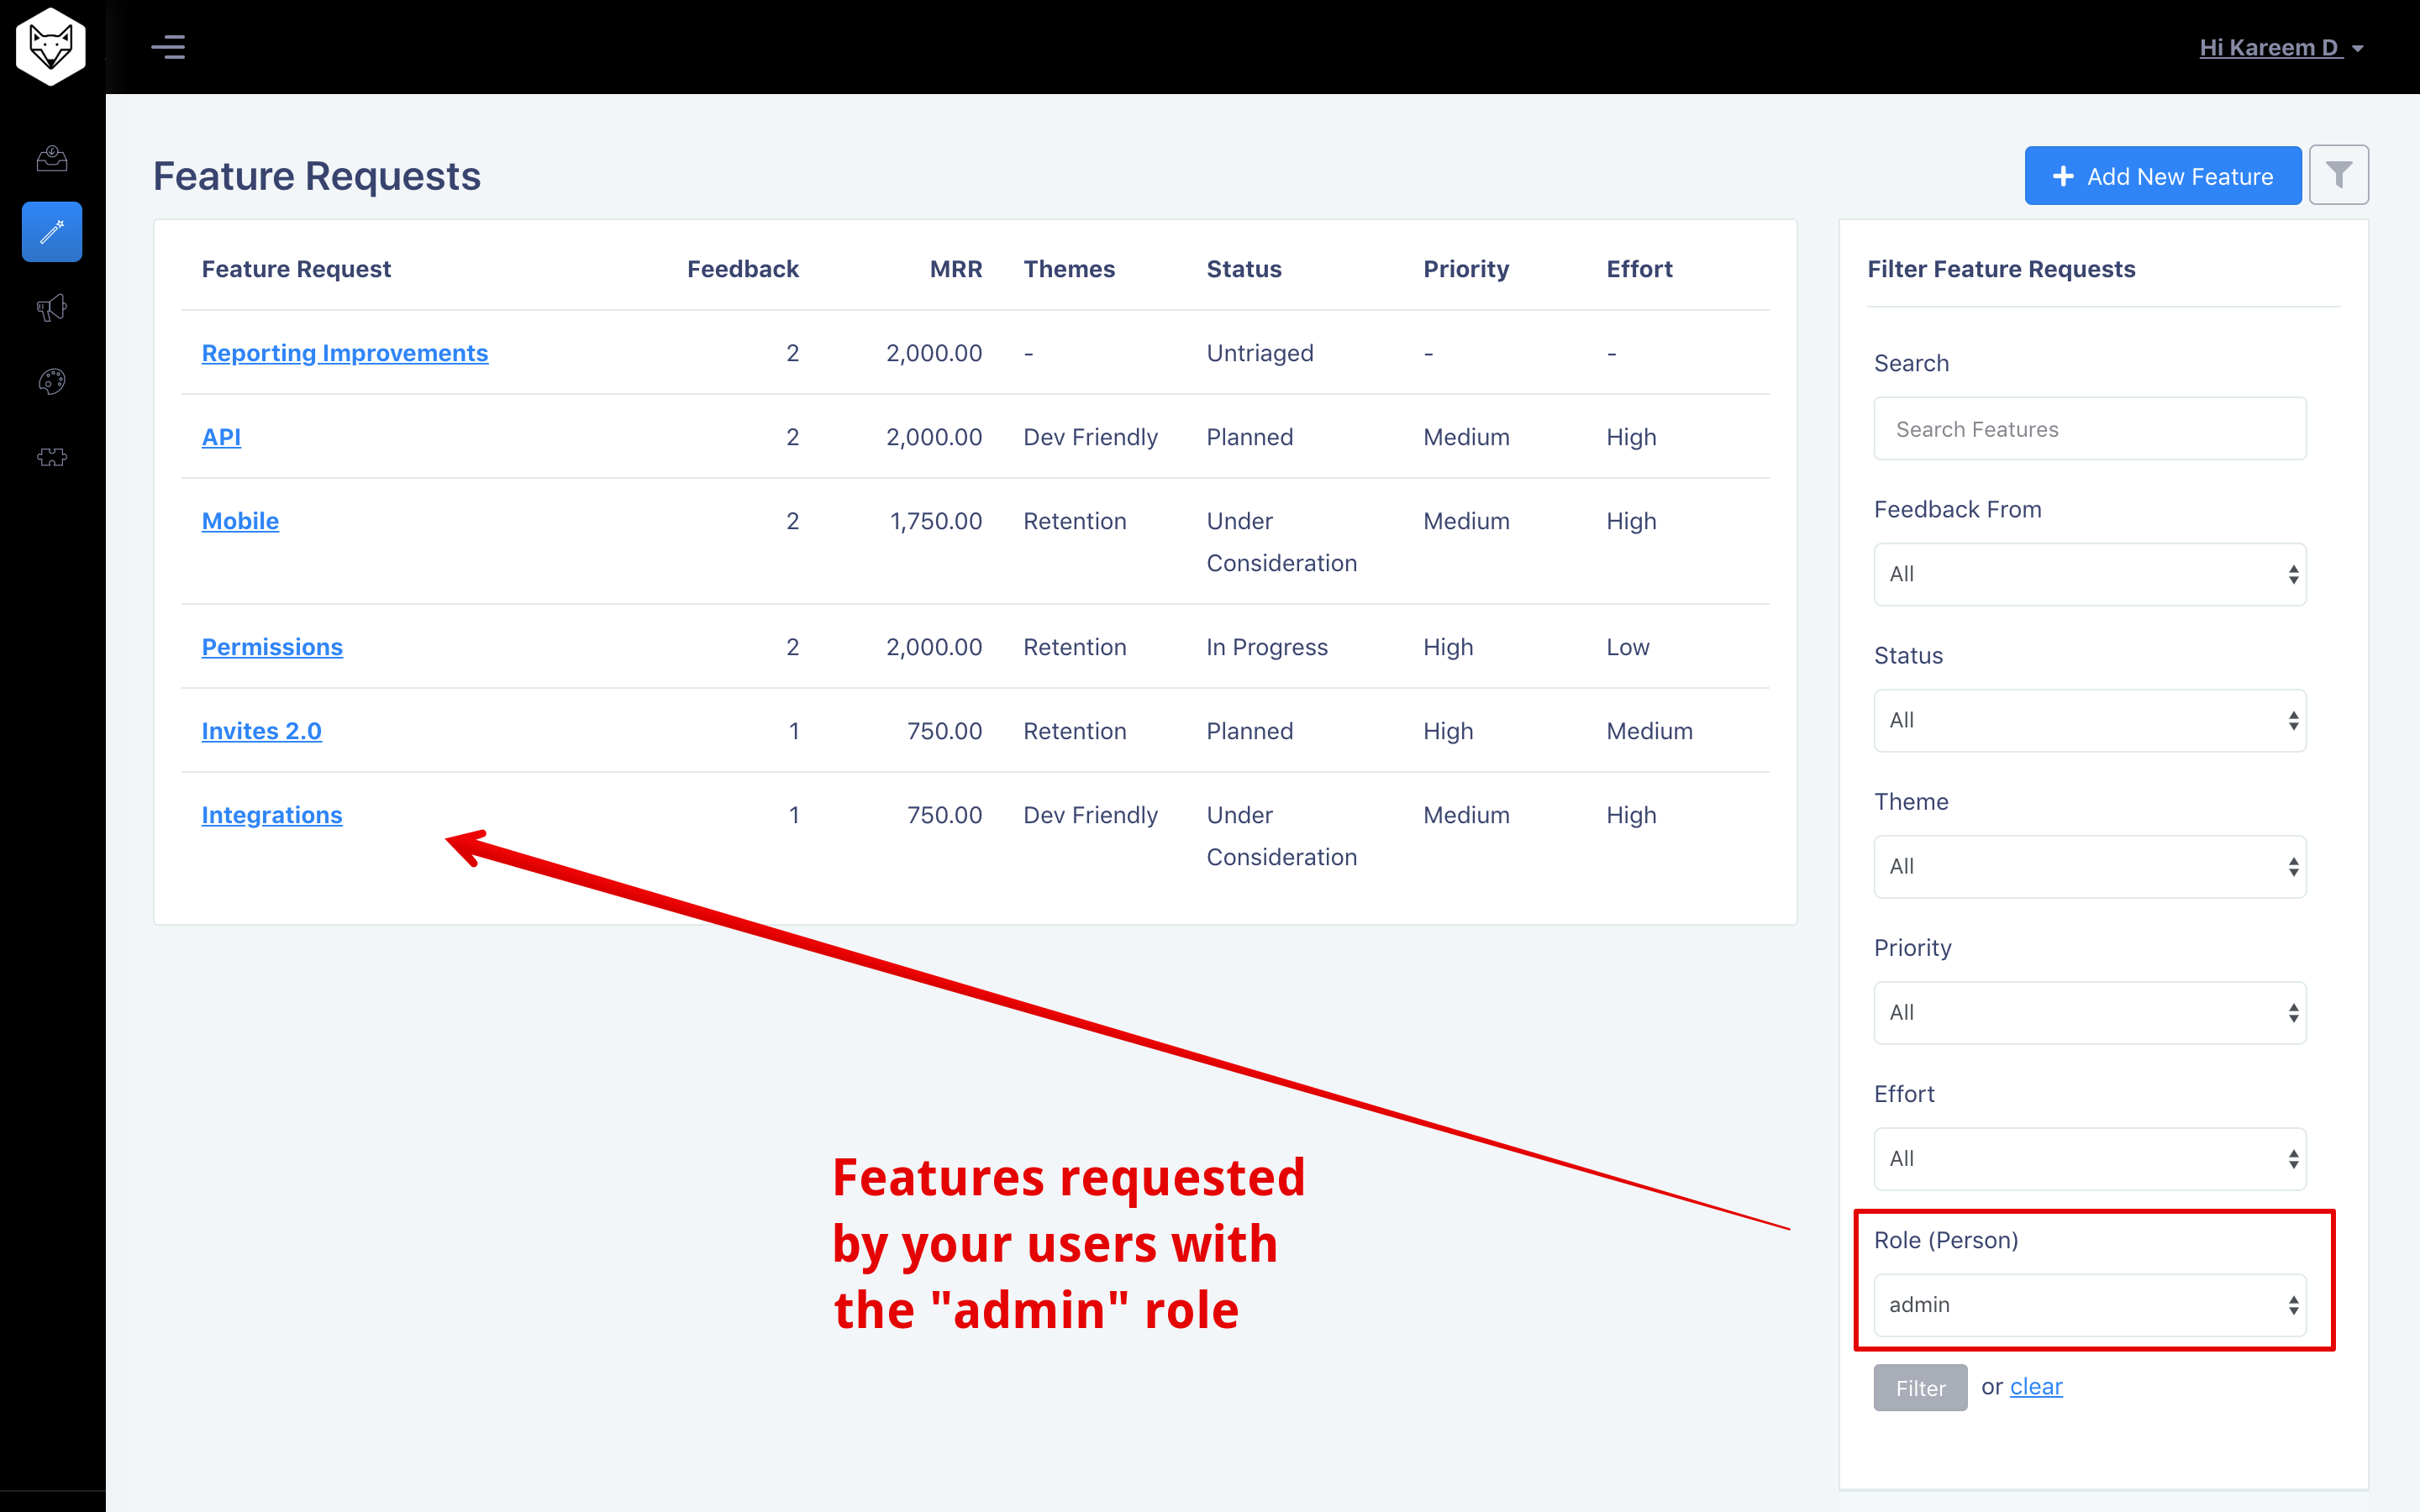
Task: Click the gray Filter button
Action: pyautogui.click(x=1920, y=1387)
